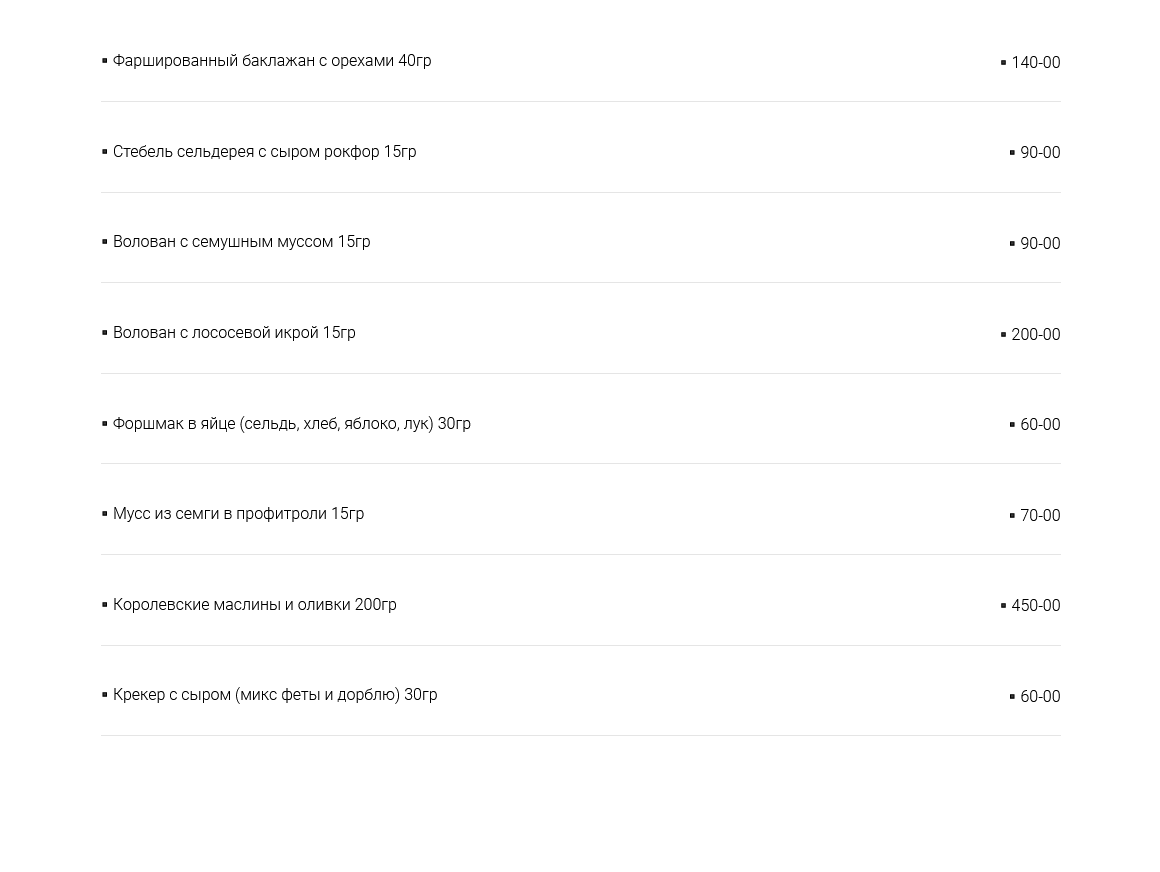Click the bullet marker beside the 450-00 price
Viewport: 1160px width, 872px height.
1003,606
